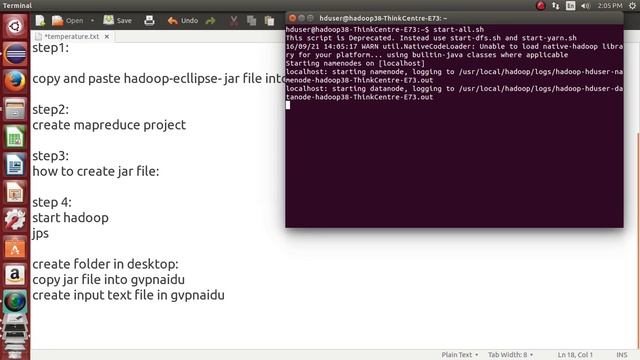Change the Tab Width: 8 dropdown
The image size is (640, 360).
[511, 355]
